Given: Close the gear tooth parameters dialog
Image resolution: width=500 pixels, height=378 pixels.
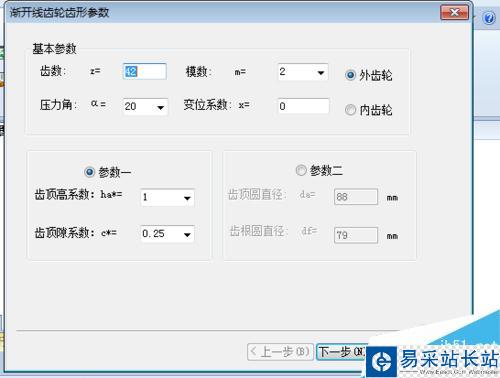Looking at the screenshot, I should click(x=454, y=13).
